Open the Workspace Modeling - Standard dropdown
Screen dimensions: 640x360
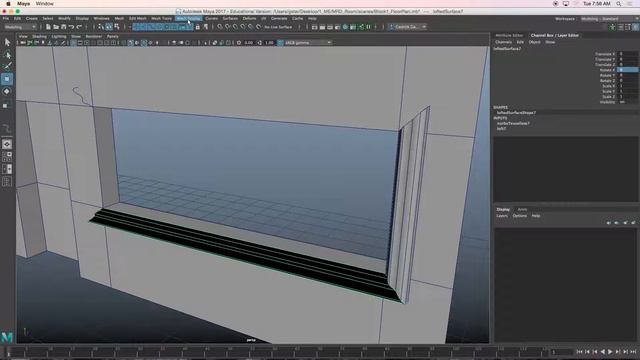pos(609,19)
